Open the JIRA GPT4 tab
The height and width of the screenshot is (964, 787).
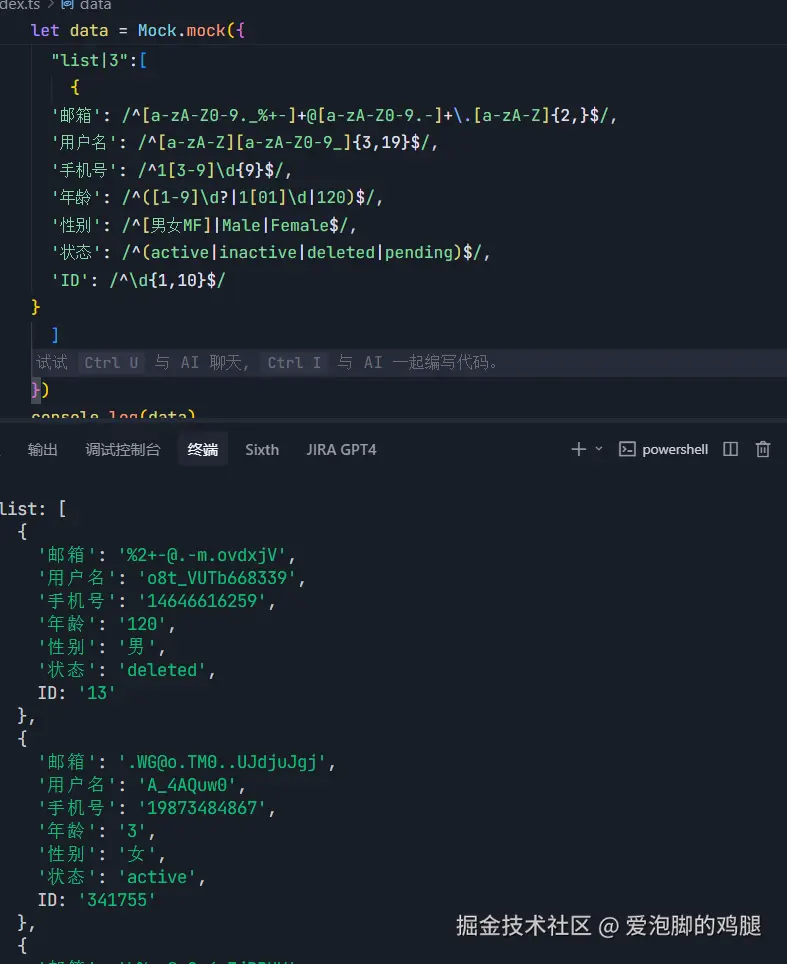click(341, 450)
